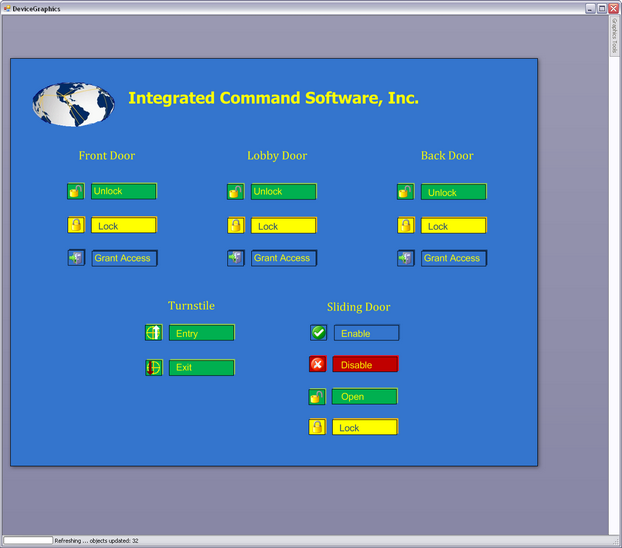Click the Front Door locked padlock icon
622x548 pixels.
[76, 225]
